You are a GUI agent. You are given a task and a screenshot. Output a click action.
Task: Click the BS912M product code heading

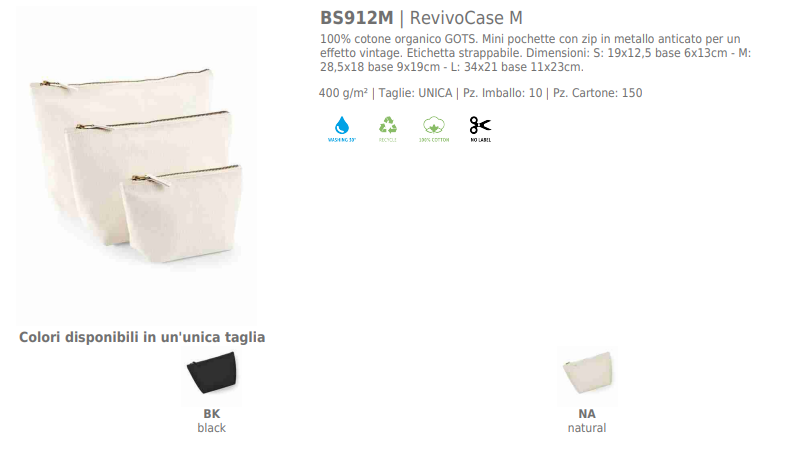357,18
